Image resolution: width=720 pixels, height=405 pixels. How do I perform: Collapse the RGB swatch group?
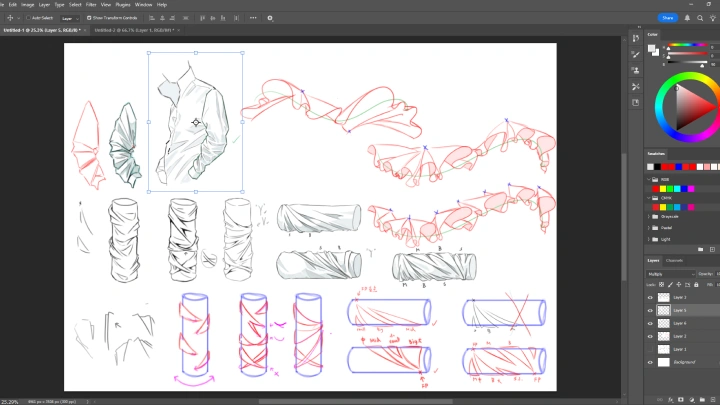pos(649,180)
